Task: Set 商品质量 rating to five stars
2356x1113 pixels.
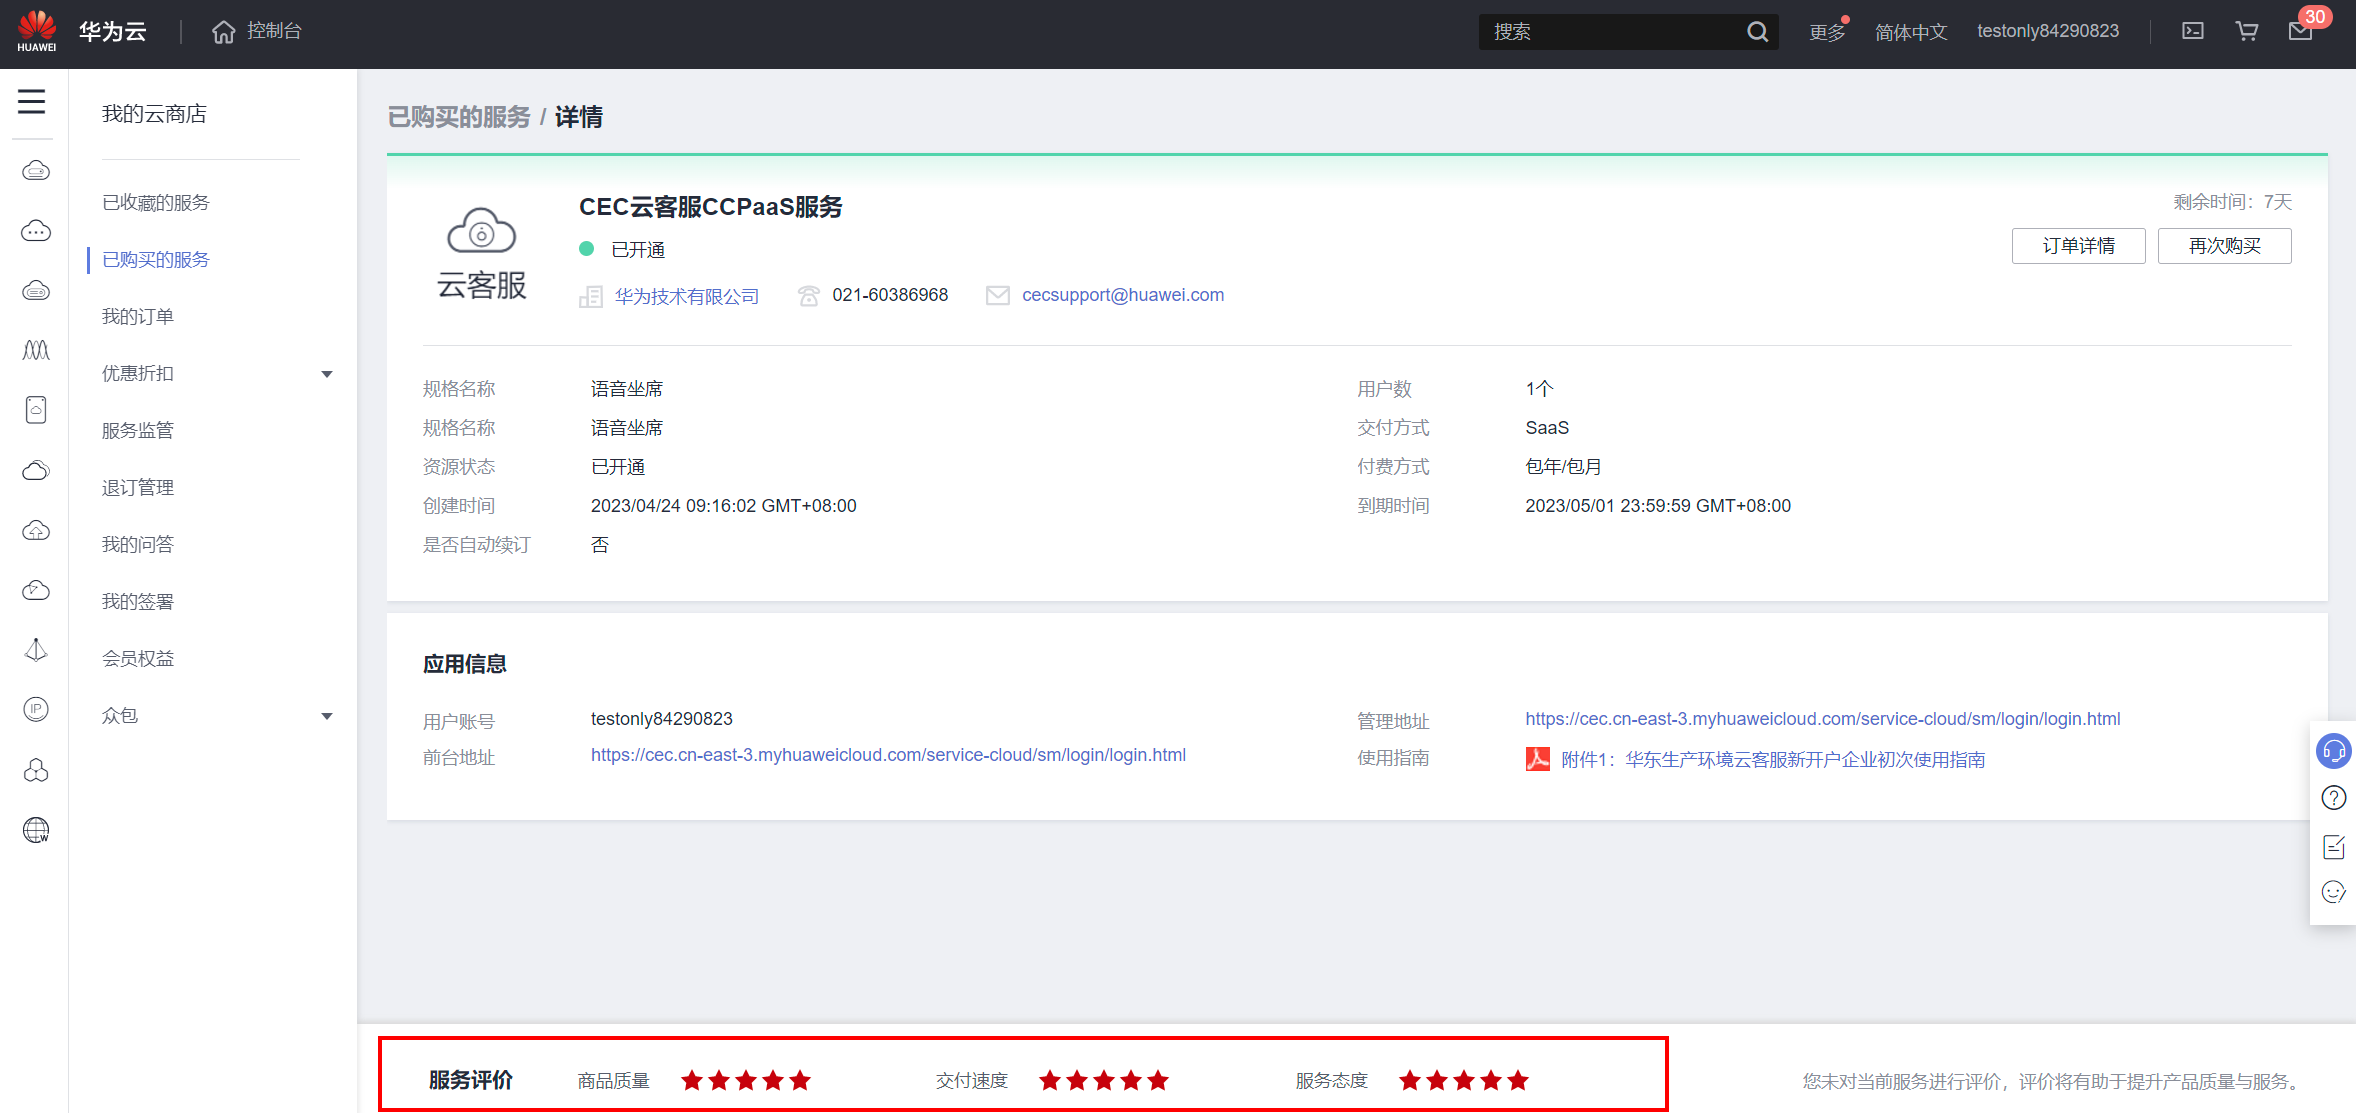Action: click(x=800, y=1080)
